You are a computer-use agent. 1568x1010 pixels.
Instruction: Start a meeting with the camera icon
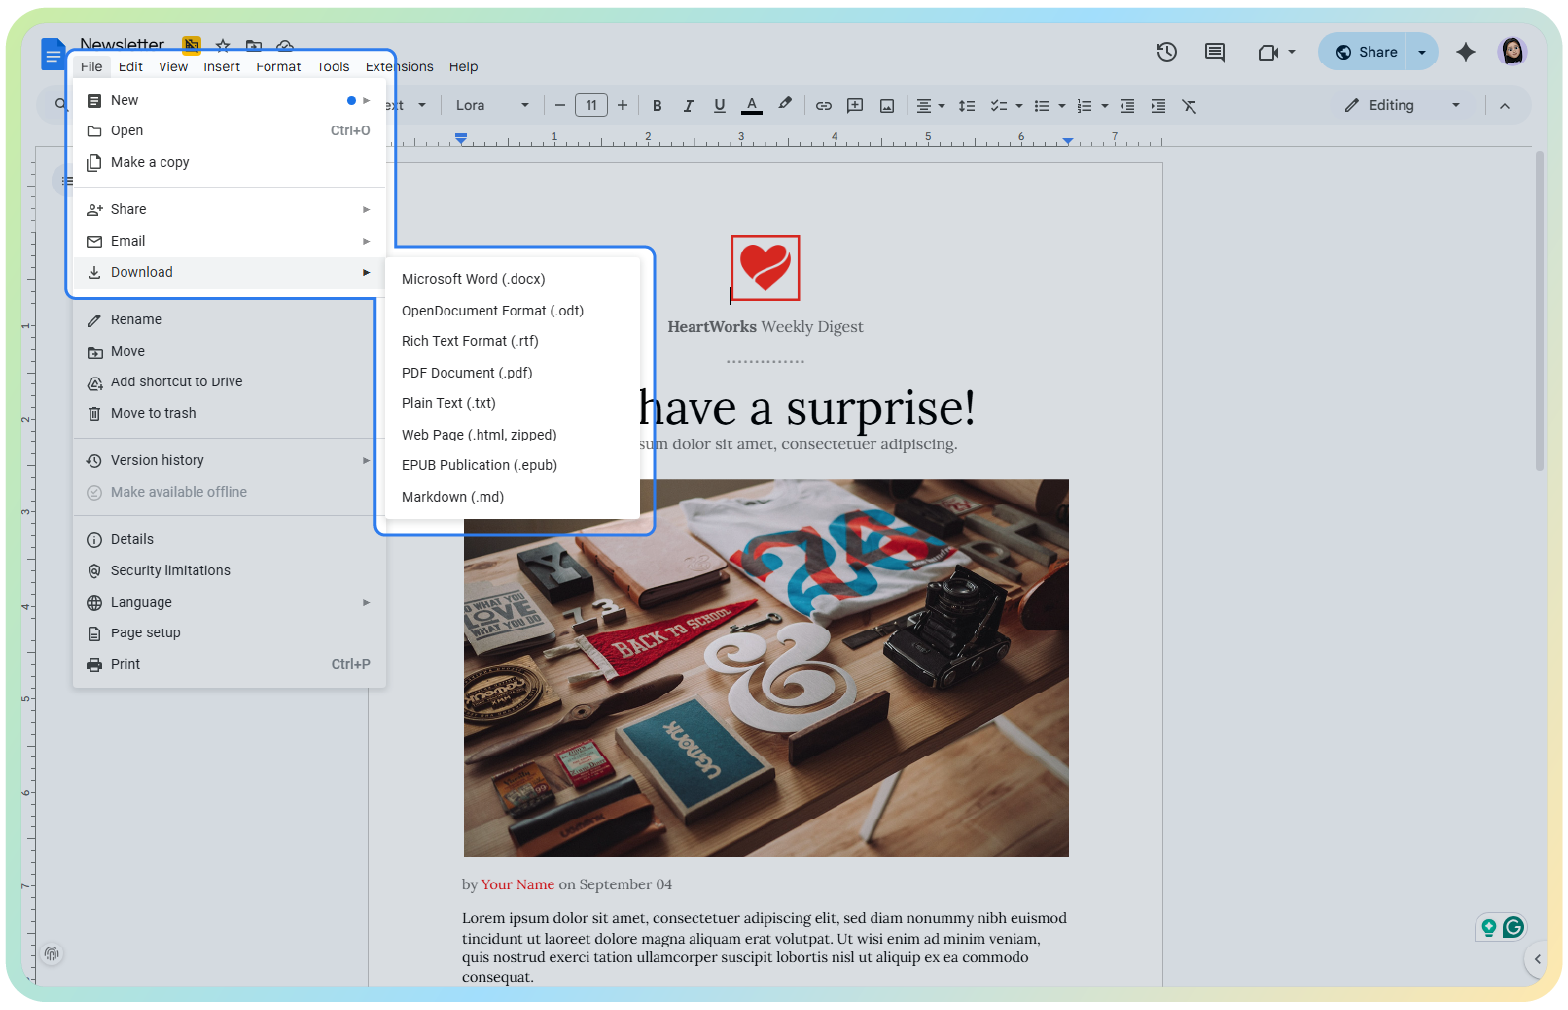pyautogui.click(x=1268, y=52)
